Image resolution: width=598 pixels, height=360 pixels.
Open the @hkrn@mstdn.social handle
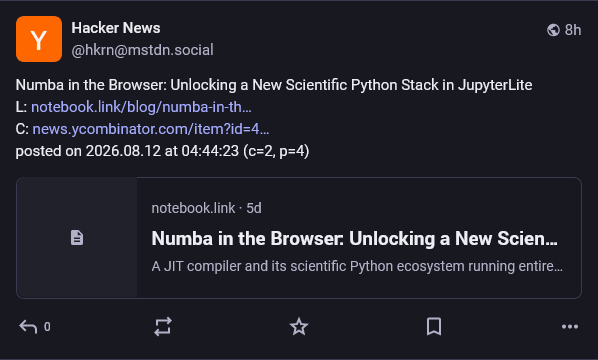142,50
